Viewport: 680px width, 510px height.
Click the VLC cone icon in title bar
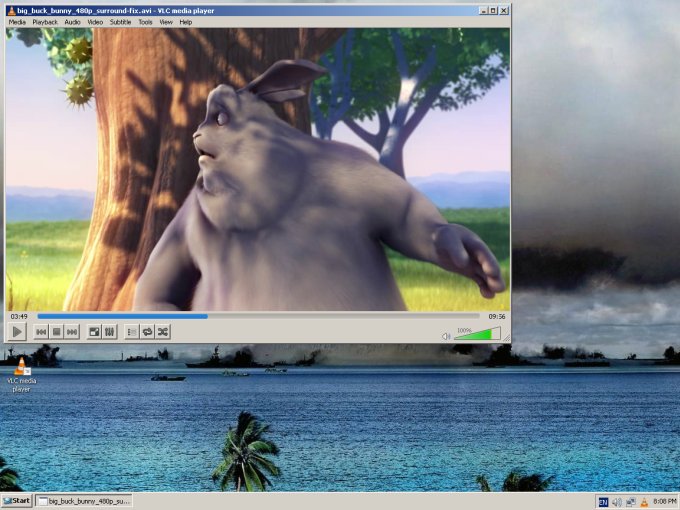pyautogui.click(x=11, y=11)
